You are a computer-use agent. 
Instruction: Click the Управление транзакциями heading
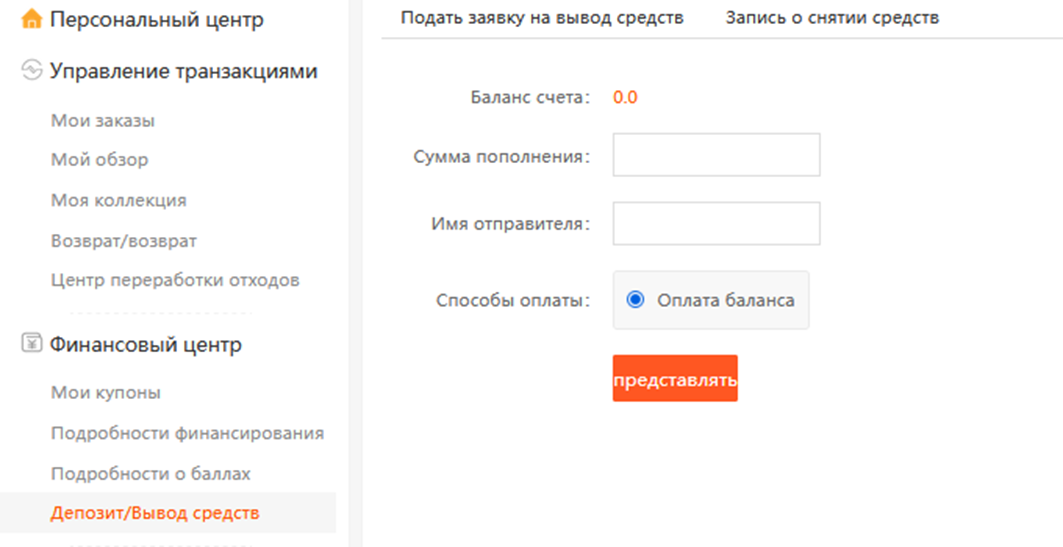coord(184,71)
